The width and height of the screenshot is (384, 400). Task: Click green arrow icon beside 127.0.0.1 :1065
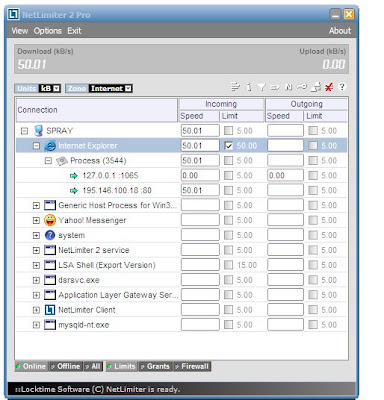pos(74,176)
